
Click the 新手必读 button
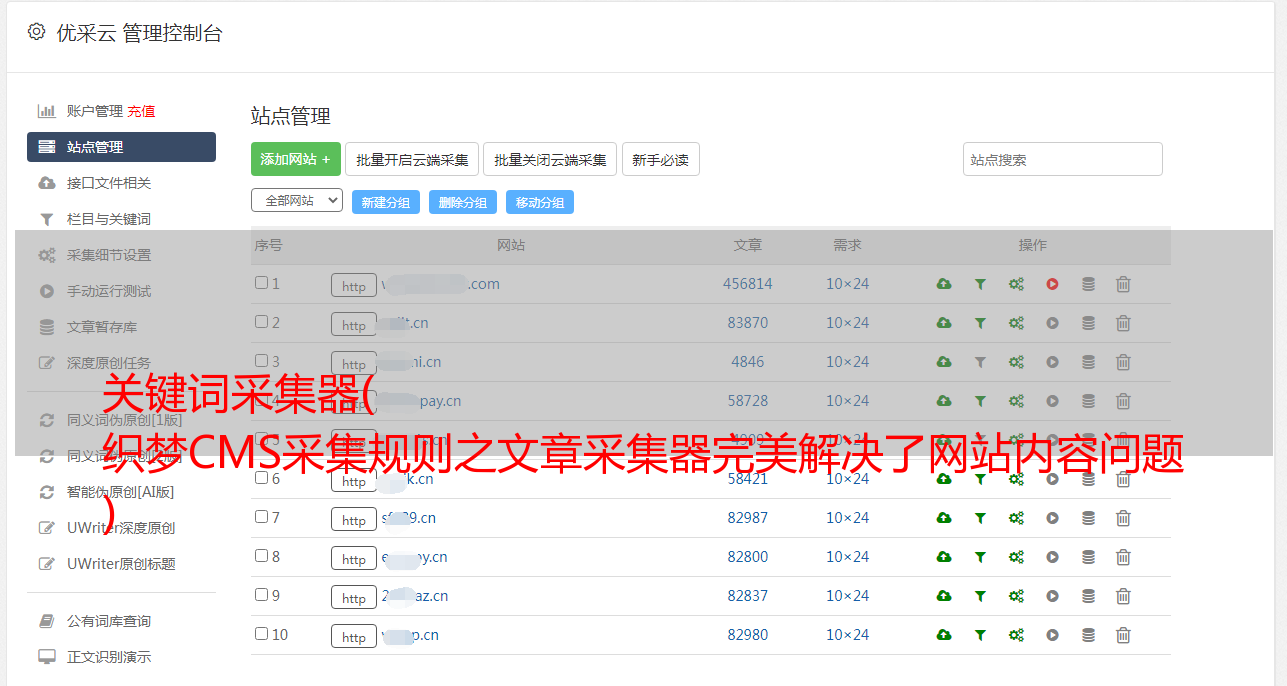[x=661, y=159]
